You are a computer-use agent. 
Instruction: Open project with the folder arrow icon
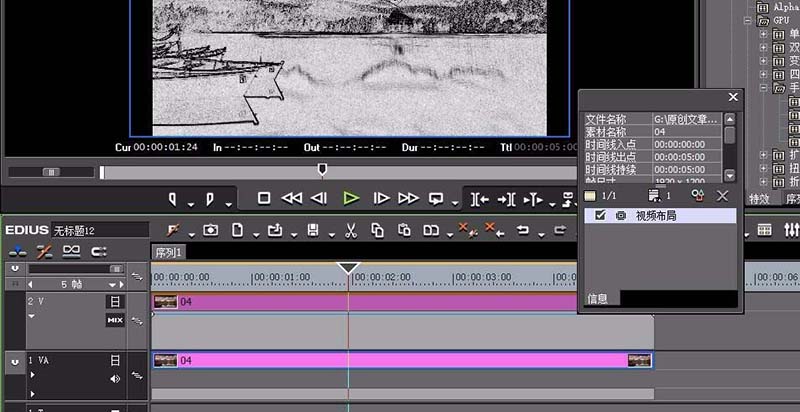[275, 230]
